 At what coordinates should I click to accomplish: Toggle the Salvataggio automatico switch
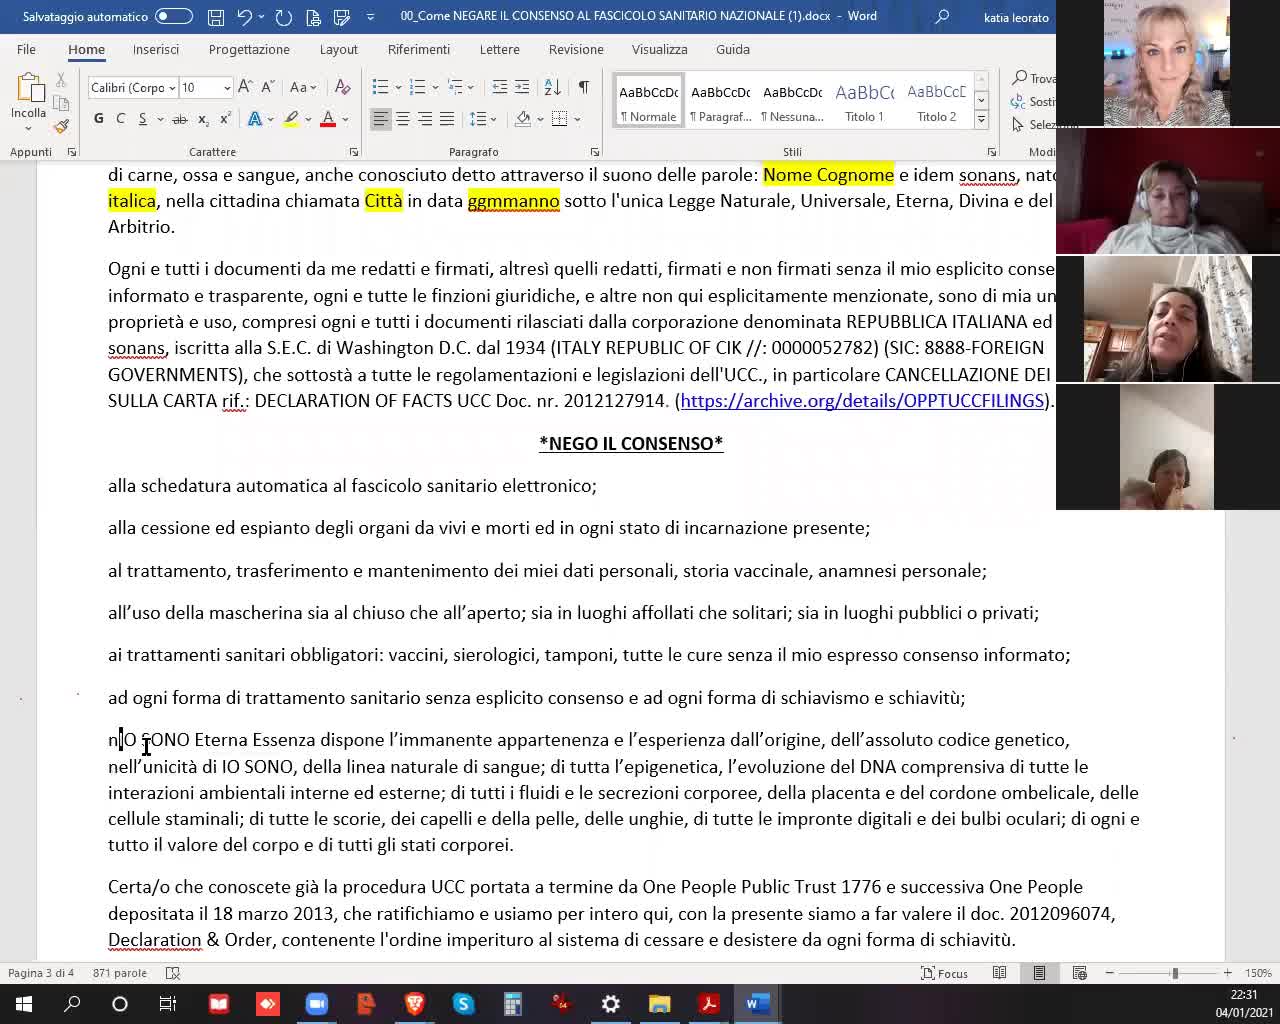(173, 16)
